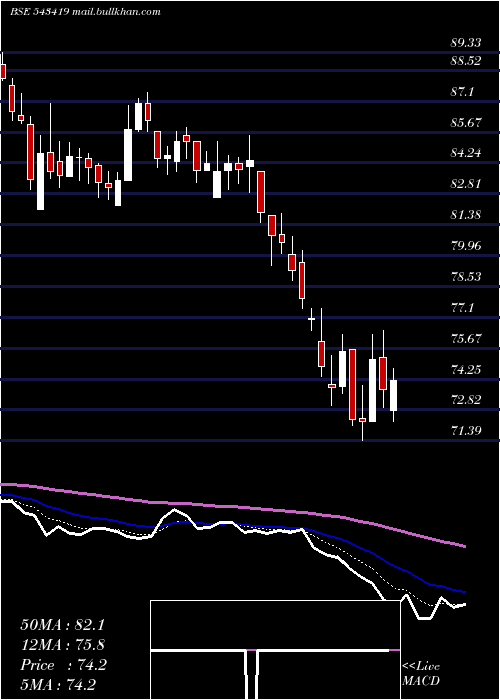The height and width of the screenshot is (700, 500).
Task: Click the 88.52 price level label
Action: pos(466,61)
